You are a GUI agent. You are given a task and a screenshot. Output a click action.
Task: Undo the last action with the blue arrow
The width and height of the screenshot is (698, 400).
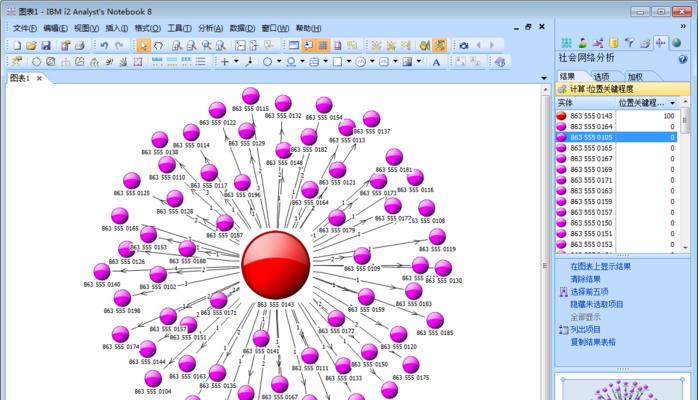104,45
